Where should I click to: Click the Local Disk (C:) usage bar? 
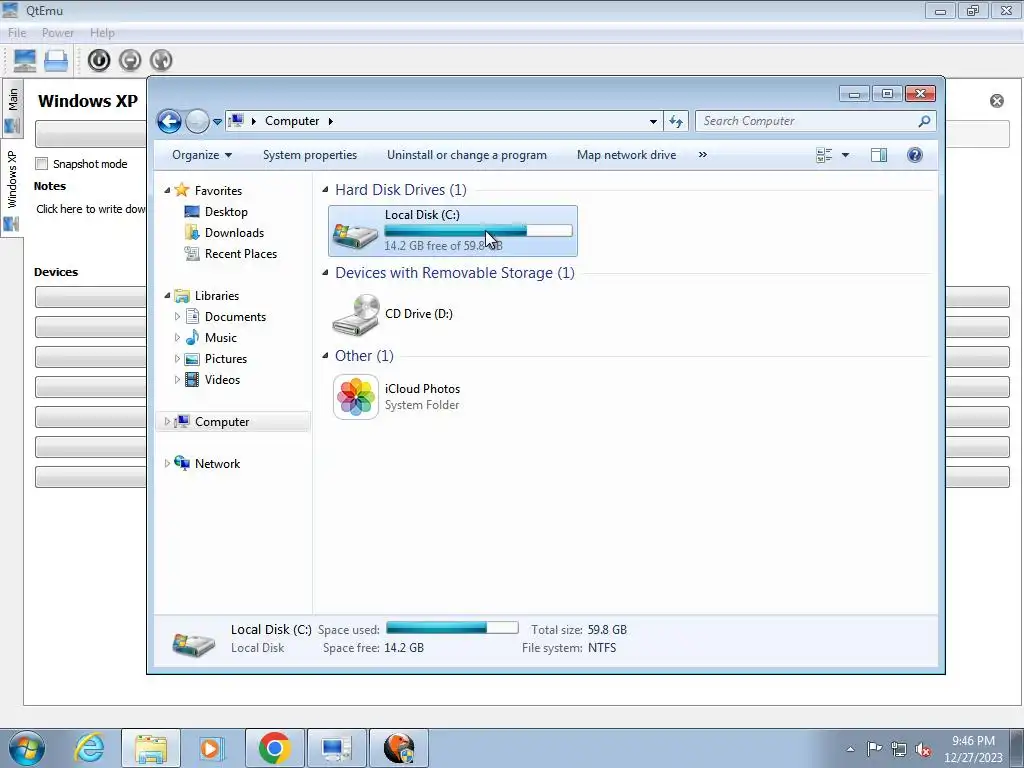(x=478, y=231)
